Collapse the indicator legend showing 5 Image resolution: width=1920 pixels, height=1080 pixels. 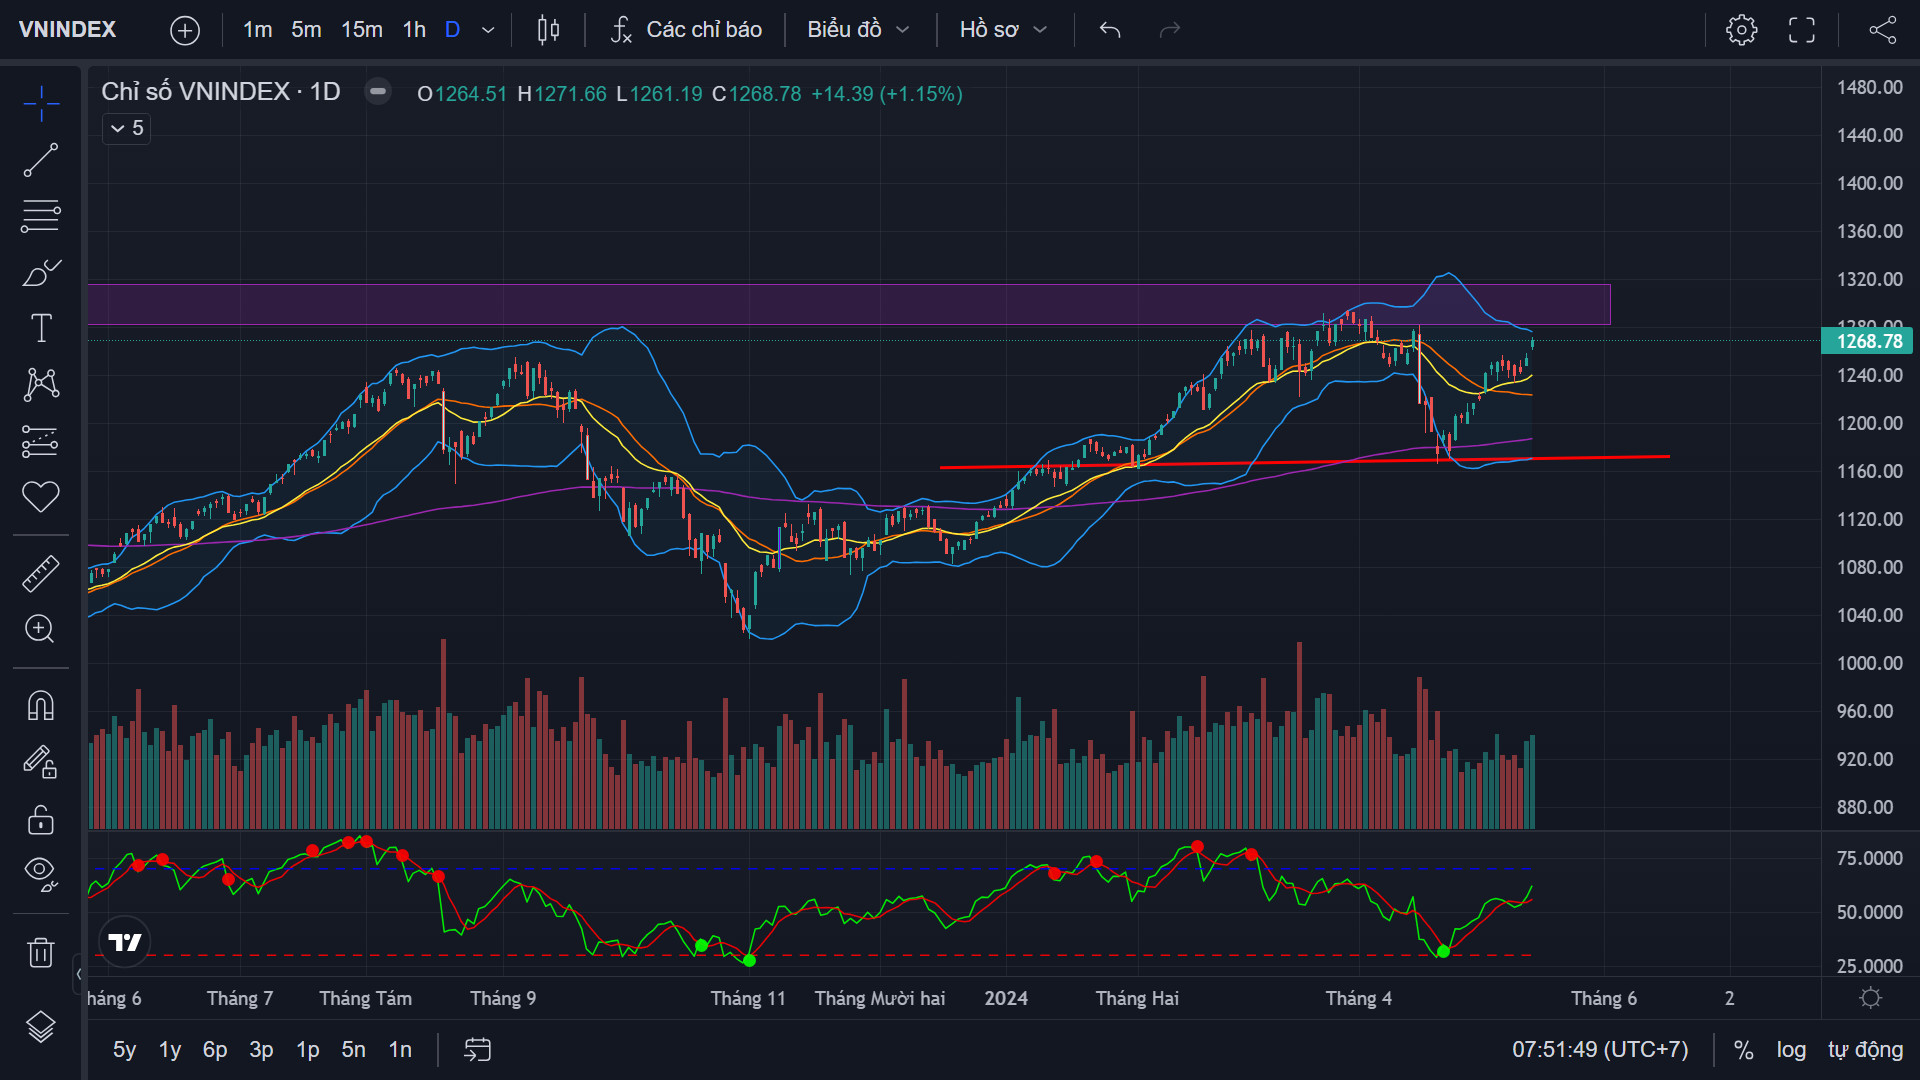(x=127, y=128)
